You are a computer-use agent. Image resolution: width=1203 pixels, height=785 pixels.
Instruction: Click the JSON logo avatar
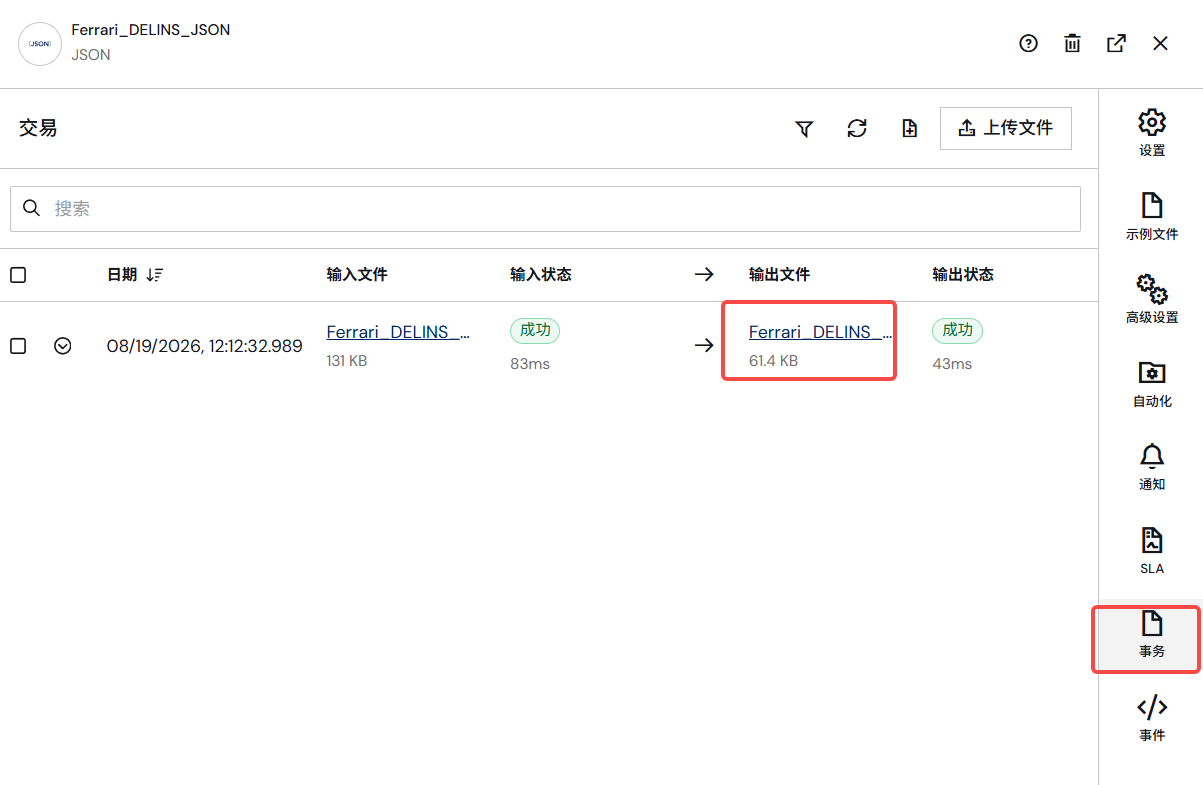coord(41,44)
